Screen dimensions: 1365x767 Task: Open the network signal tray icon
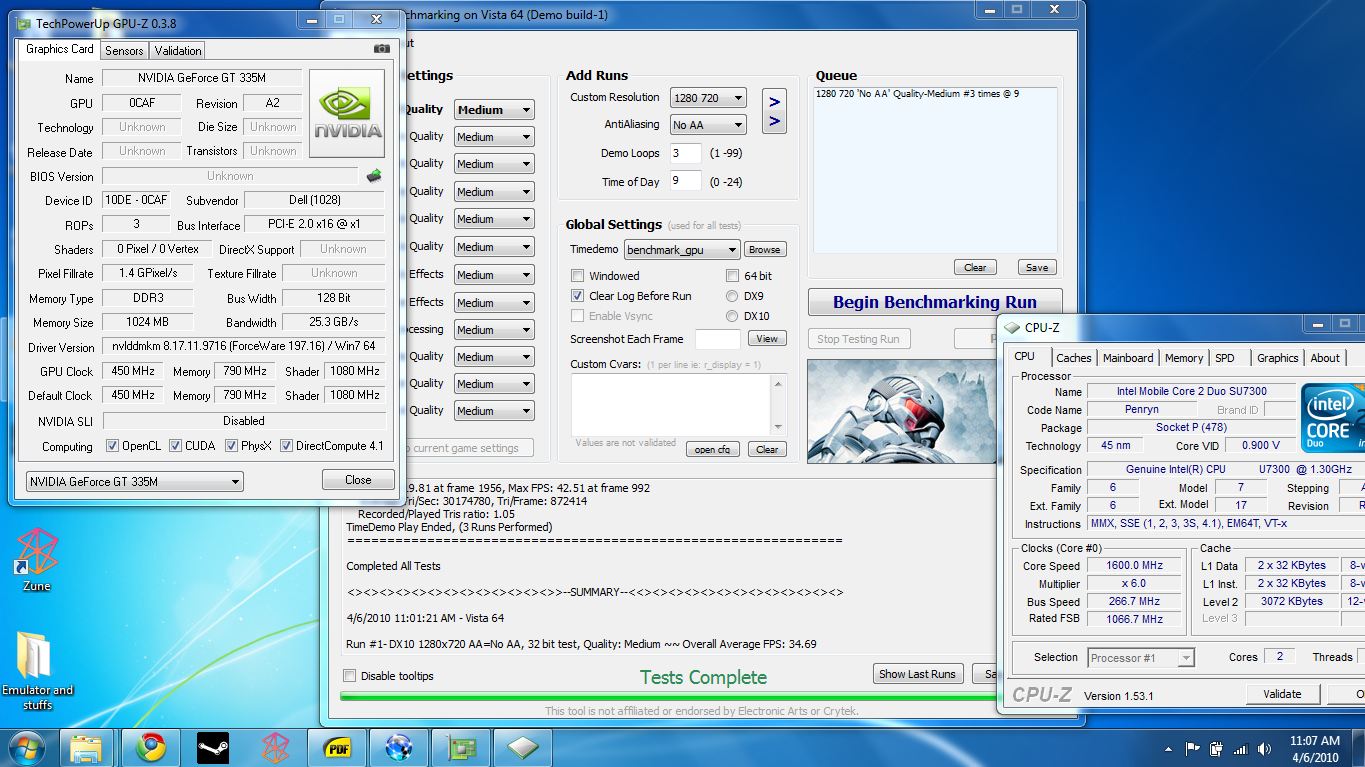click(x=1241, y=748)
